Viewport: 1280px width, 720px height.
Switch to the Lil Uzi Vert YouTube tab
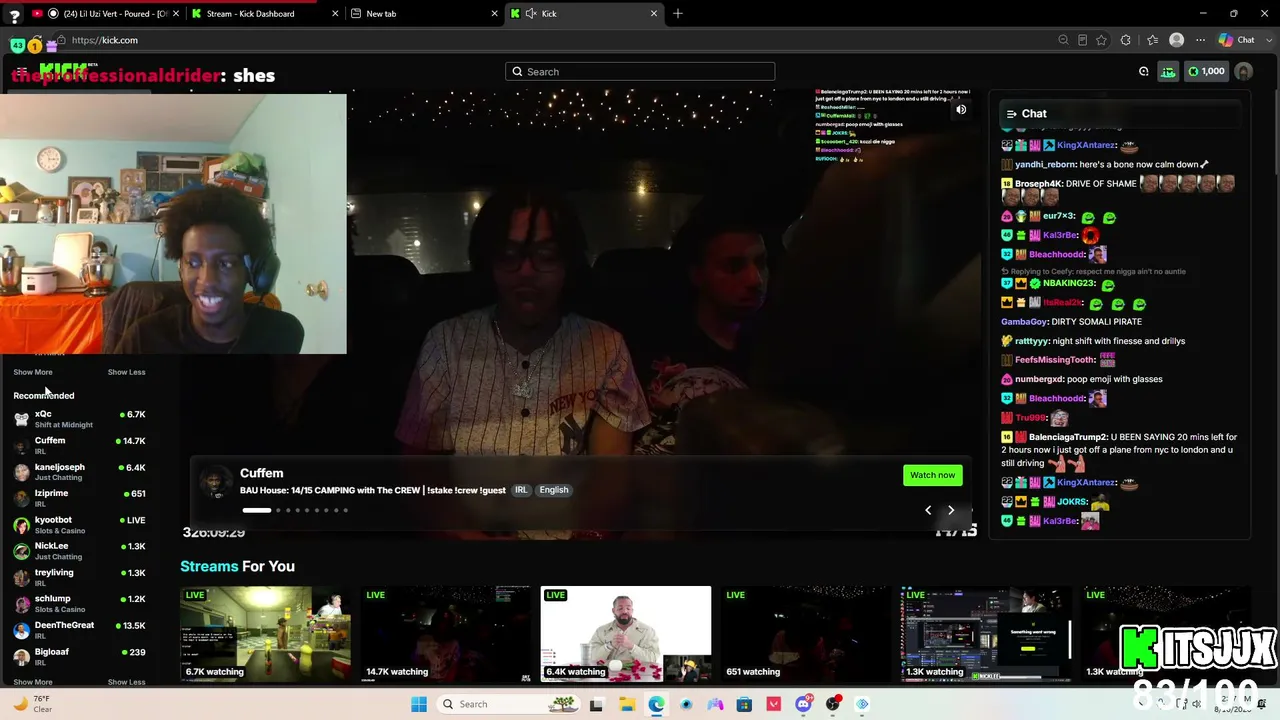click(x=107, y=14)
